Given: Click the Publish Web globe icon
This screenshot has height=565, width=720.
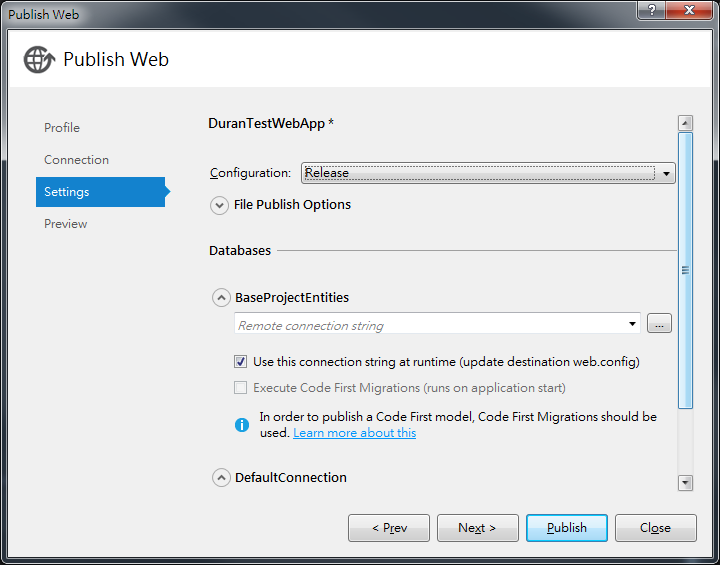Looking at the screenshot, I should pos(39,59).
